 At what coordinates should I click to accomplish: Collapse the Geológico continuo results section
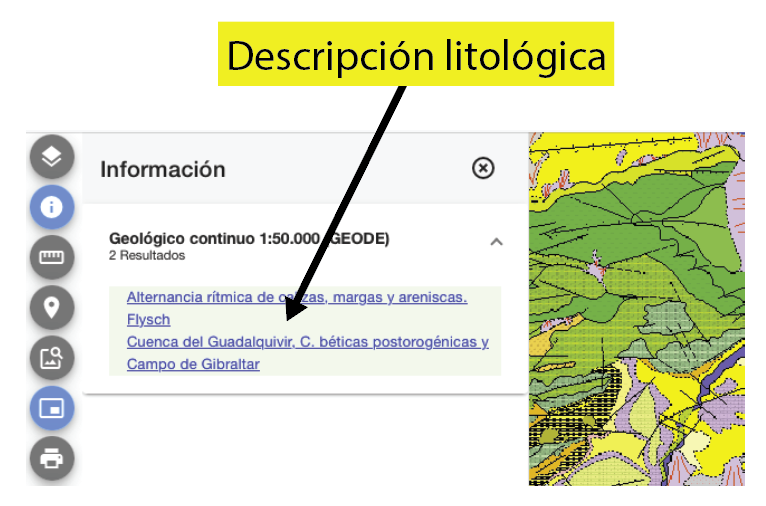tap(496, 241)
